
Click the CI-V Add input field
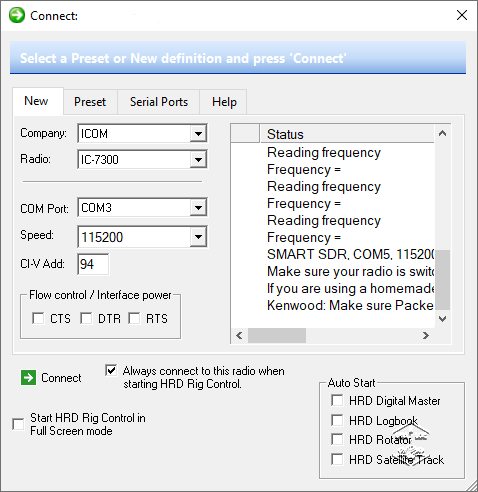coord(93,264)
